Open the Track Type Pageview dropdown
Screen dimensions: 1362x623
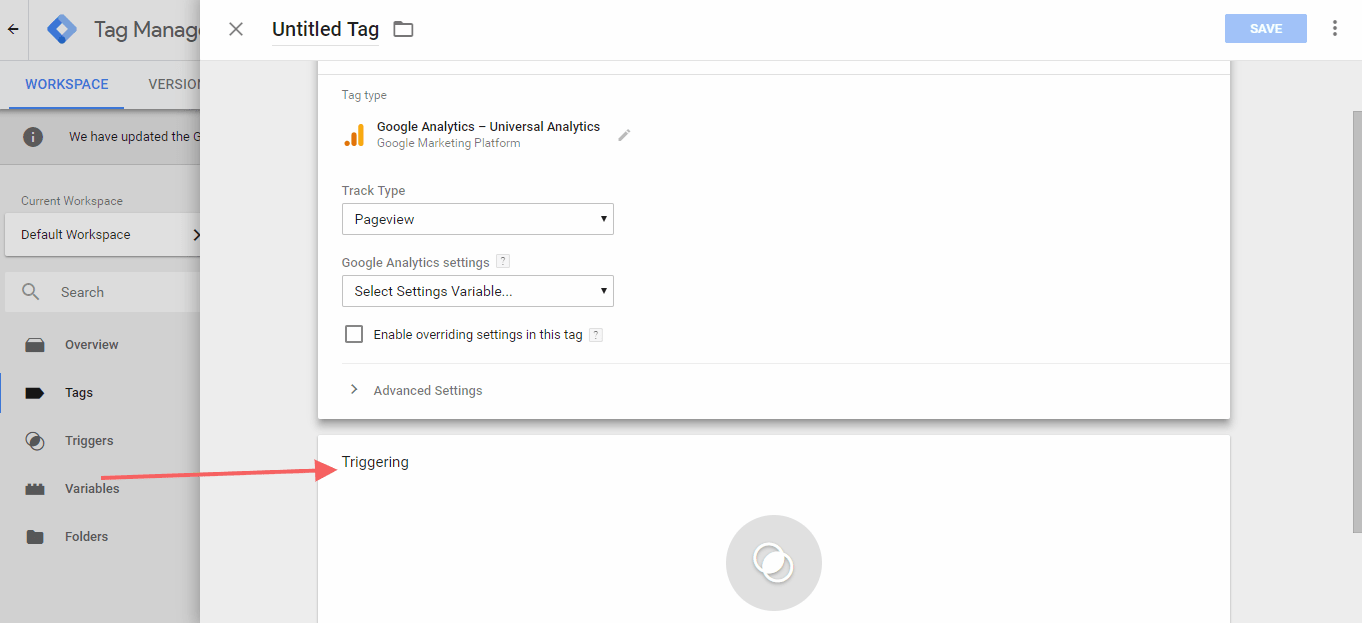pos(477,219)
